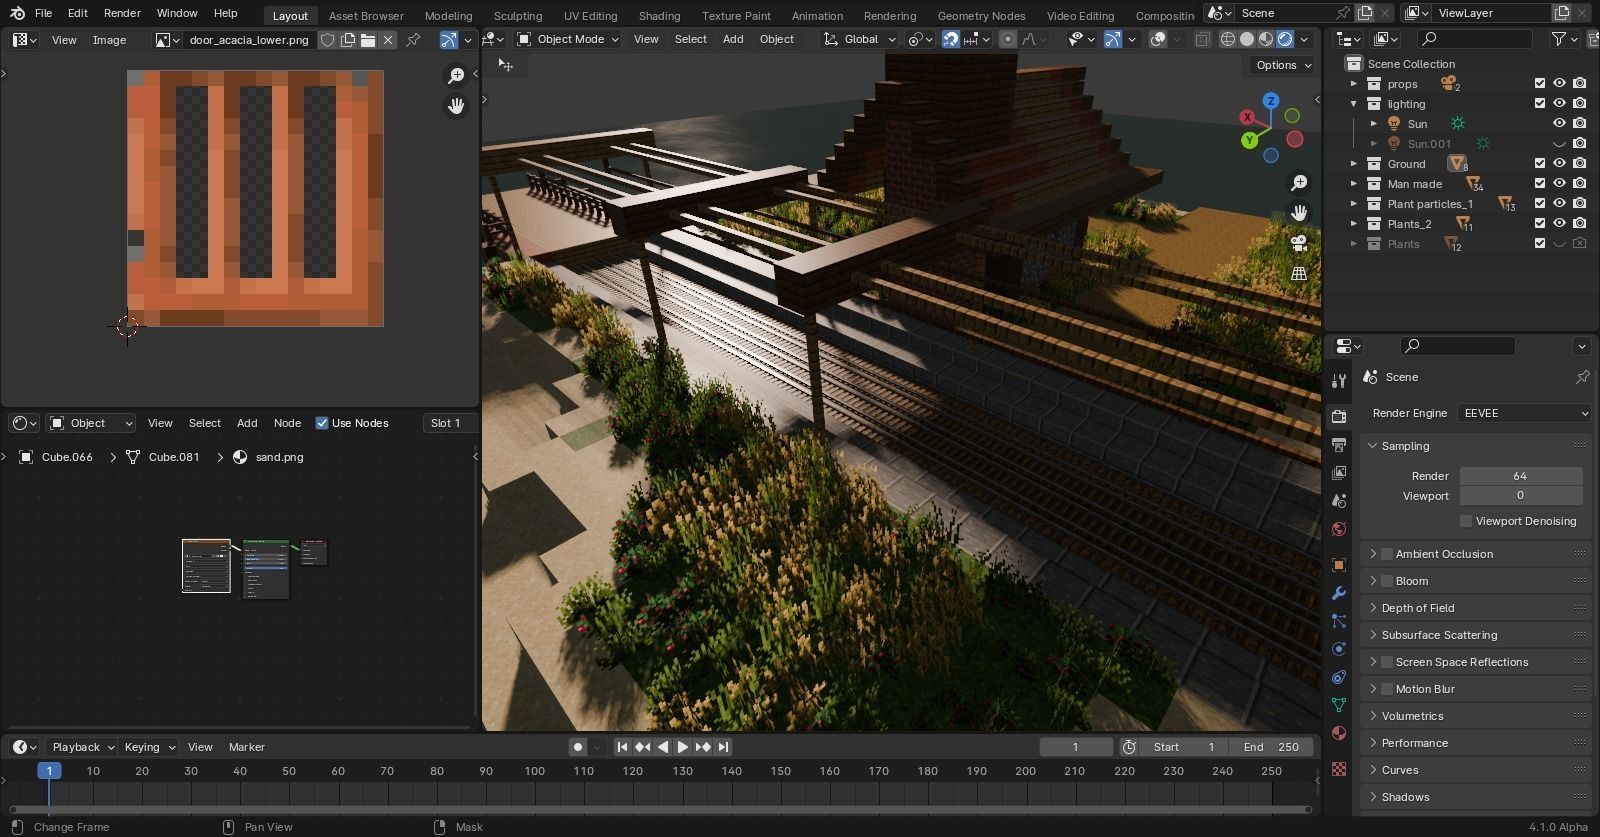
Task: Select wireframe viewport shading mode
Action: (1228, 39)
